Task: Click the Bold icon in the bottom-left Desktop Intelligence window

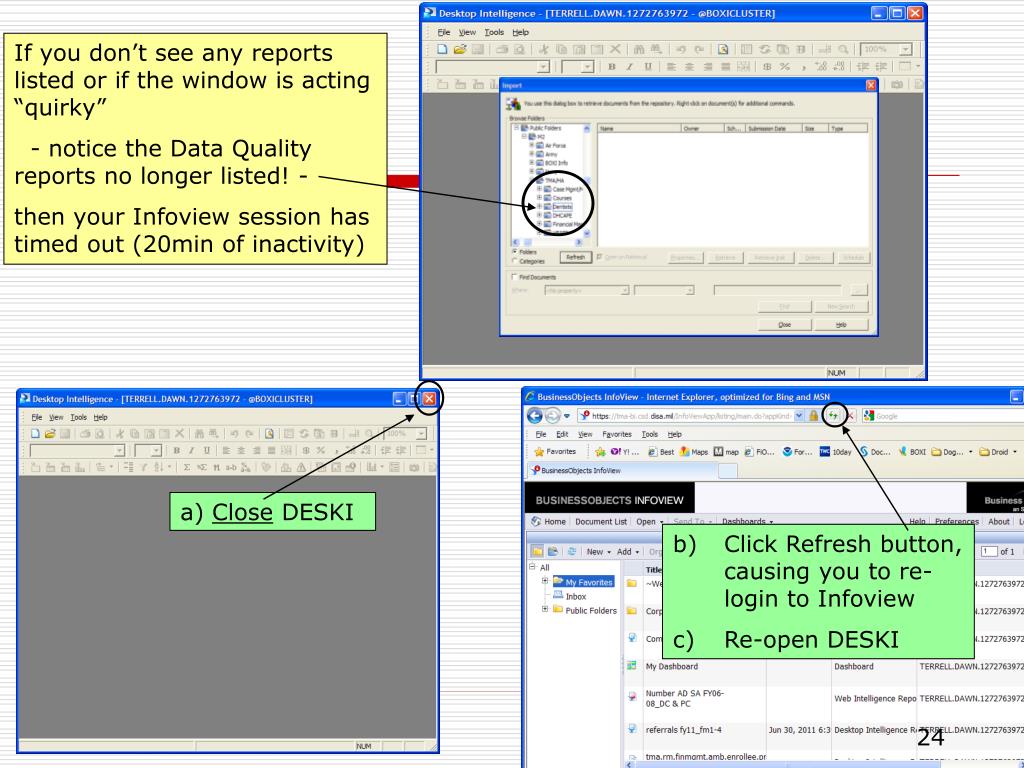Action: point(176,451)
